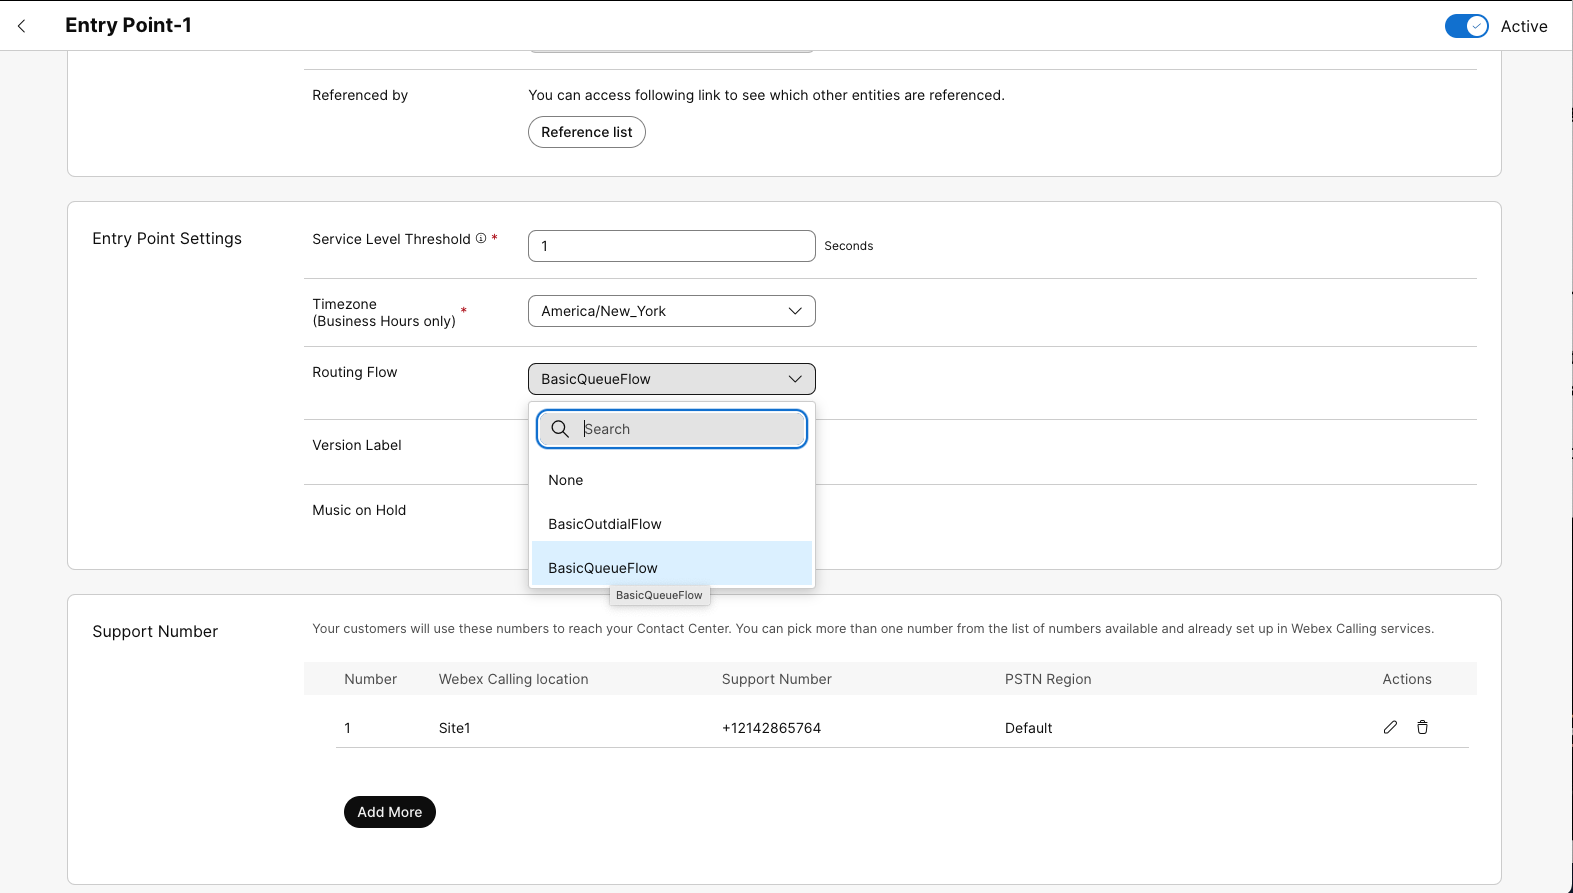
Task: Click the Actions column header
Action: pyautogui.click(x=1407, y=679)
